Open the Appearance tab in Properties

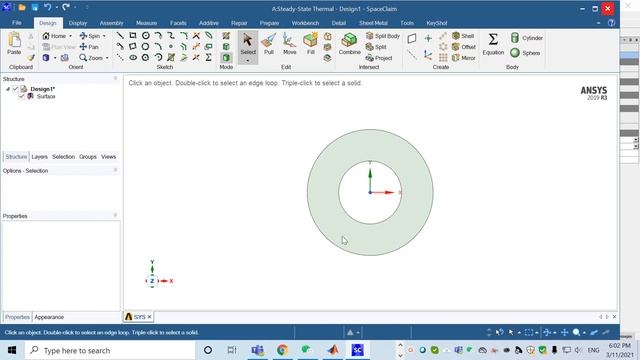[49, 317]
